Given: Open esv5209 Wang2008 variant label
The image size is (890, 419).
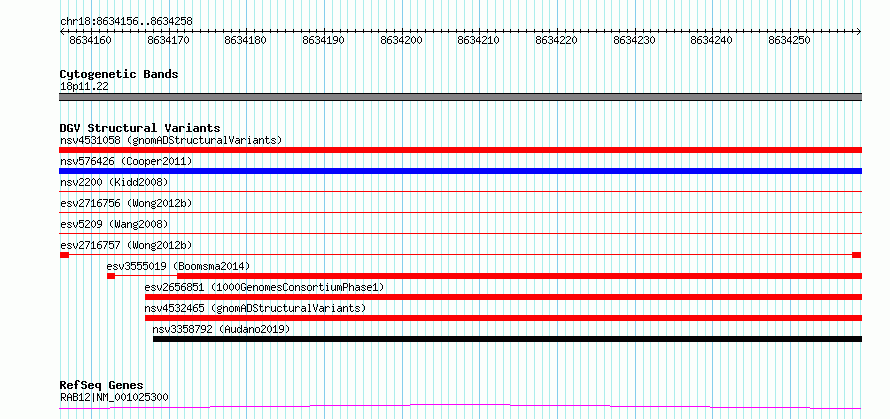Looking at the screenshot, I should [114, 224].
